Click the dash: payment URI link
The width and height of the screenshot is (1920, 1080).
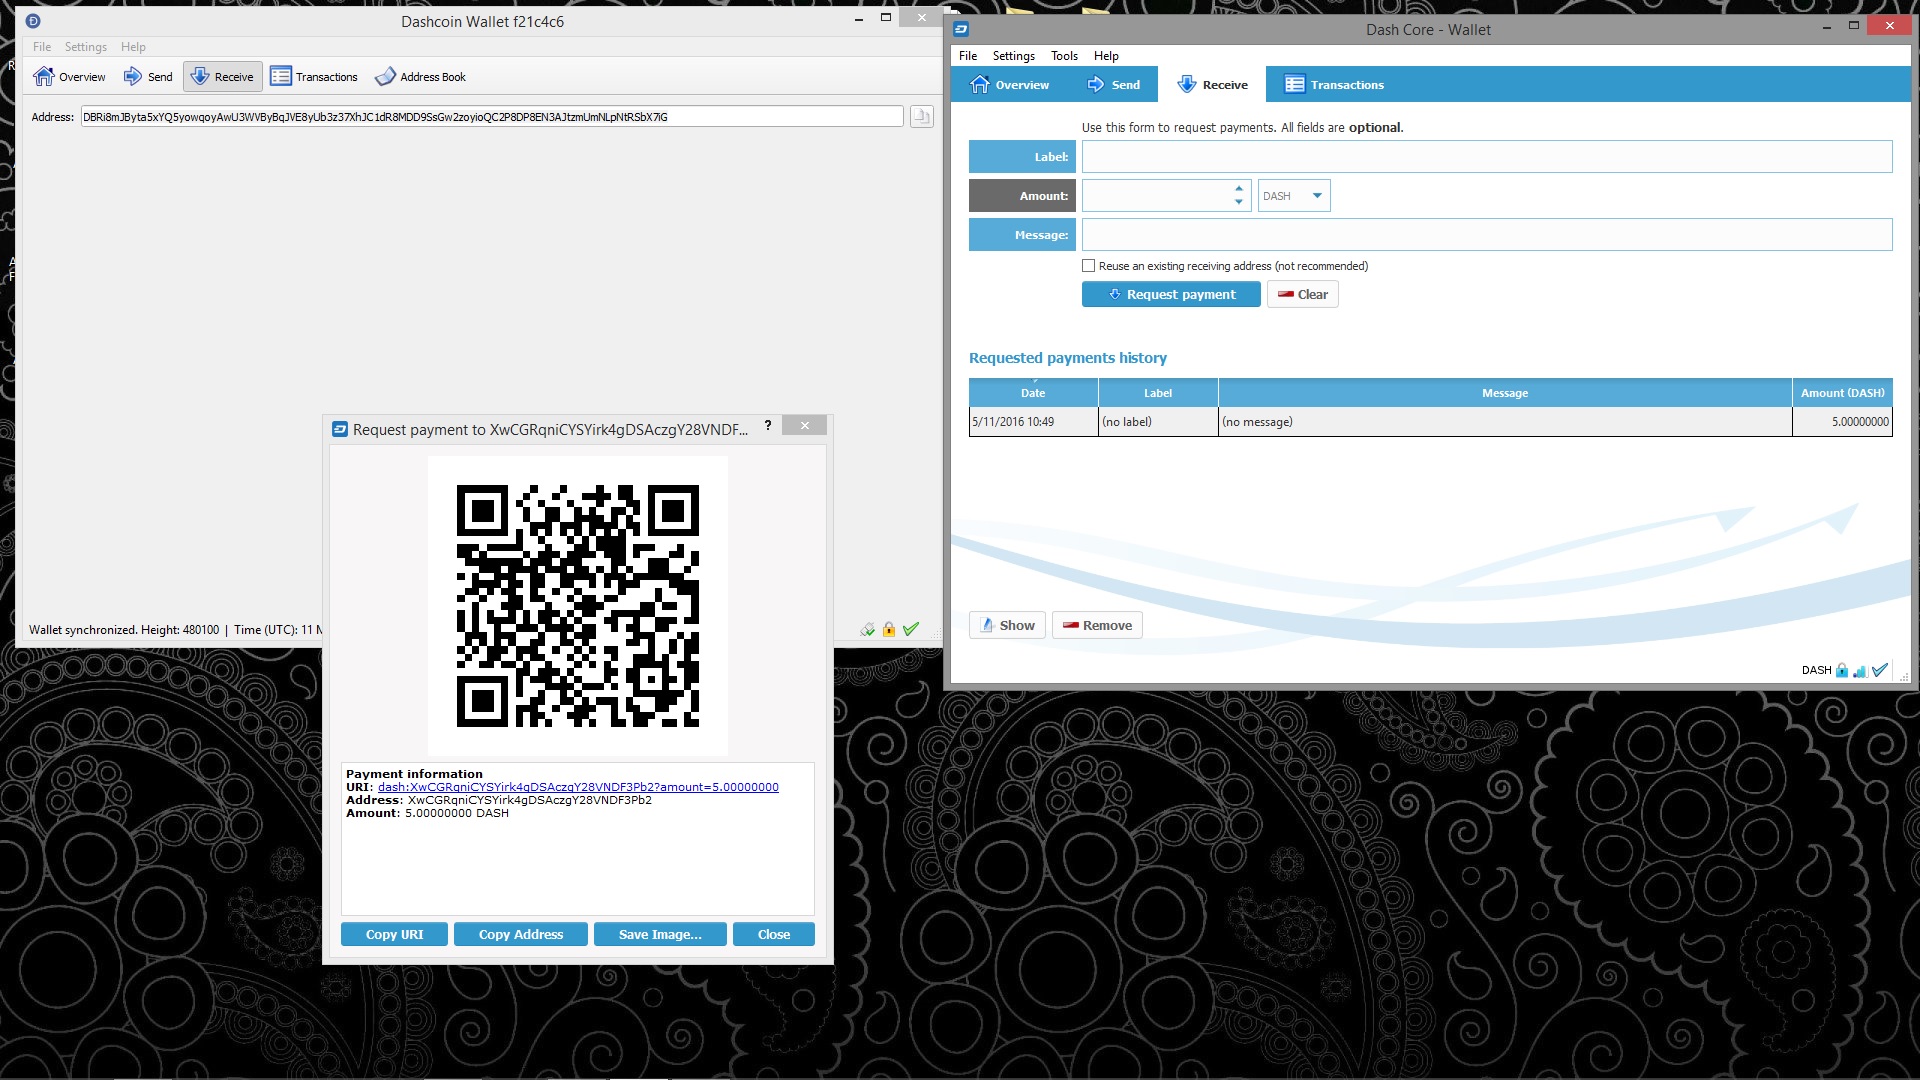[578, 787]
